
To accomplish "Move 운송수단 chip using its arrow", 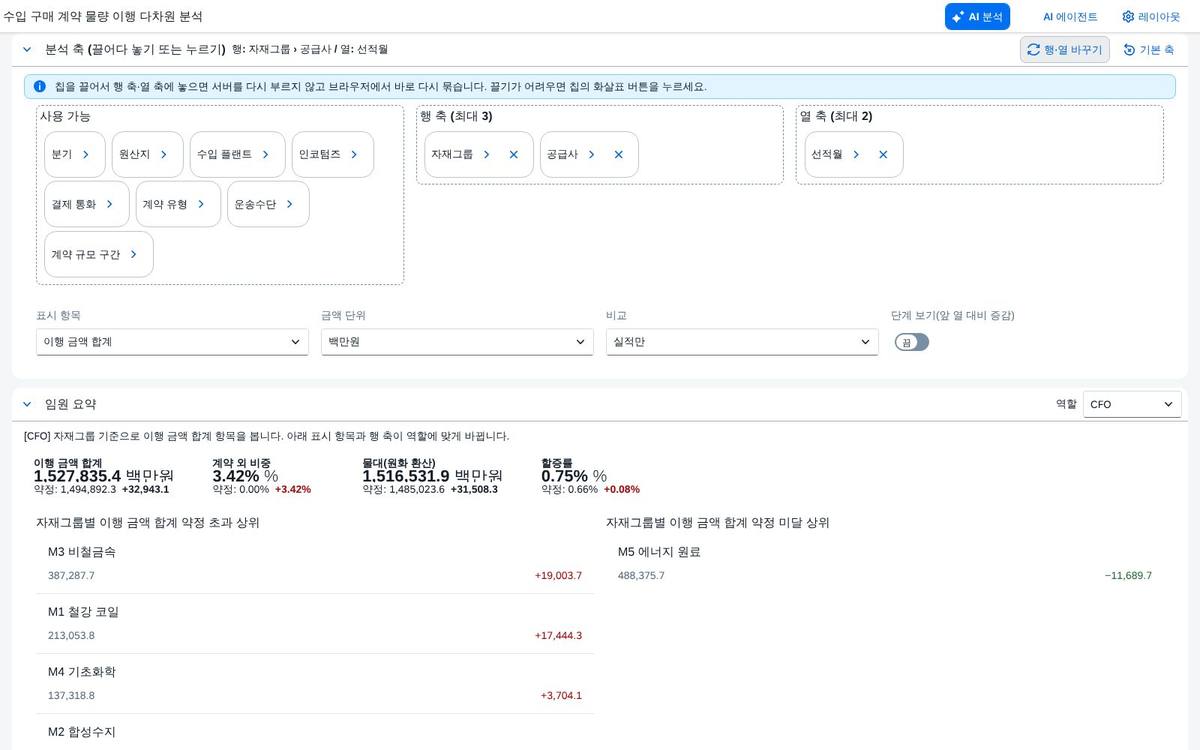I will [289, 204].
